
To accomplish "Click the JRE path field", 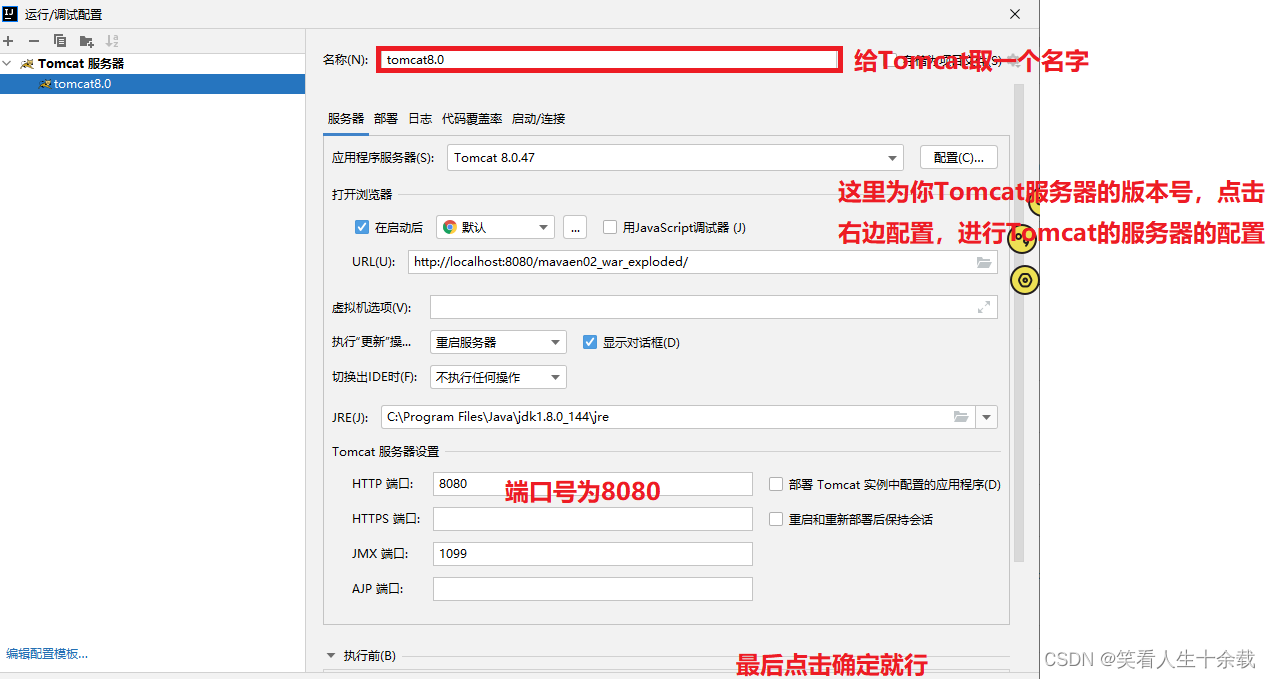I will click(x=678, y=417).
